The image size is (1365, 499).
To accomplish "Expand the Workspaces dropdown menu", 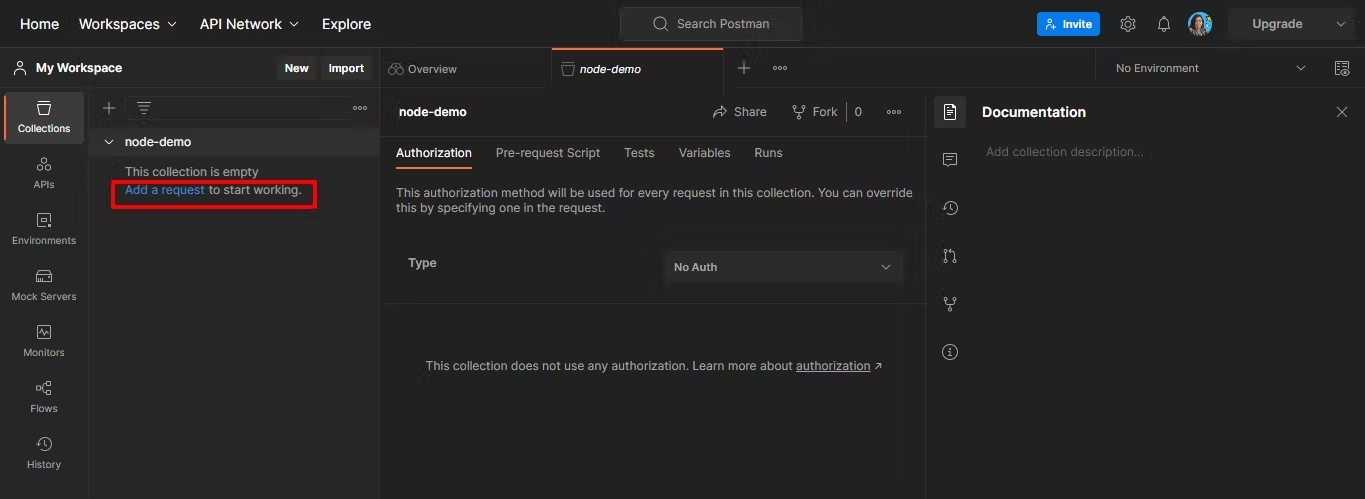I will click(x=127, y=24).
